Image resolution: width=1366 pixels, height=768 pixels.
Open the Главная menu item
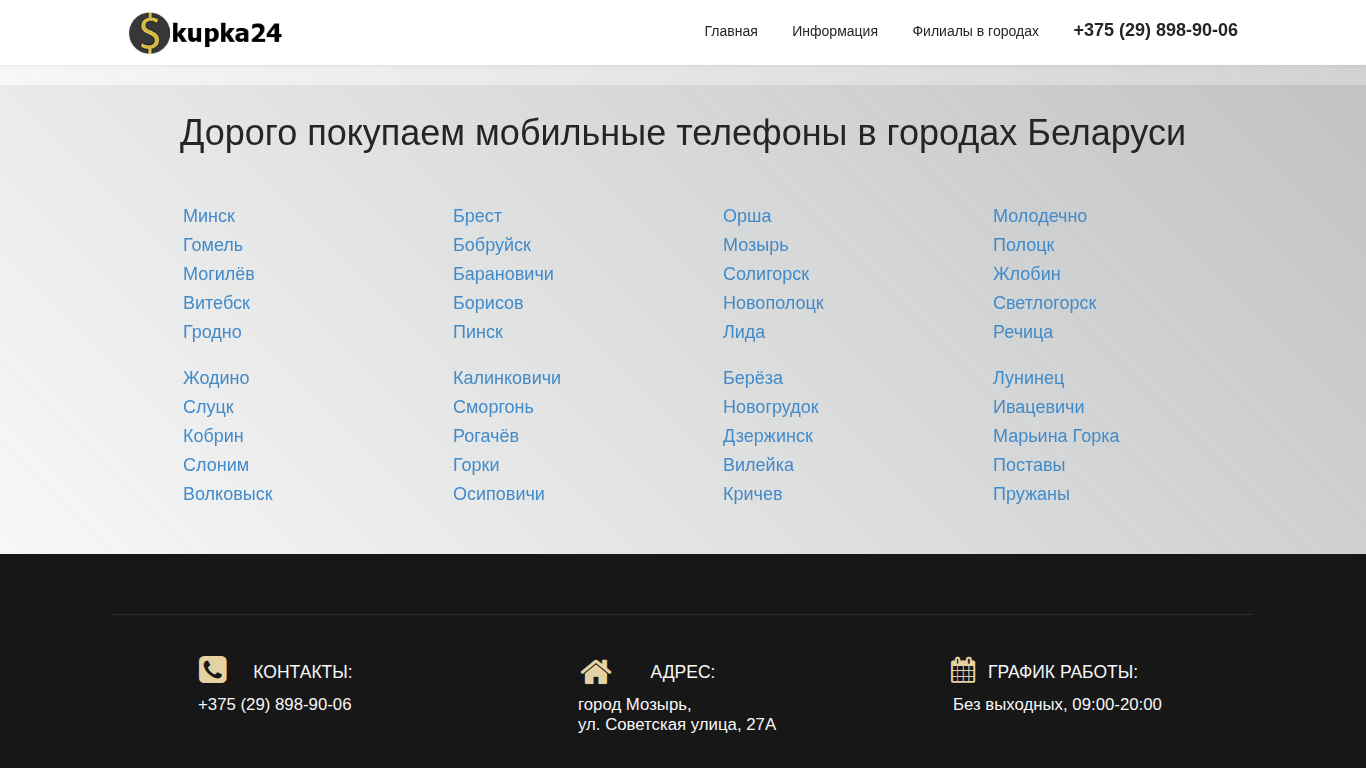pos(731,31)
